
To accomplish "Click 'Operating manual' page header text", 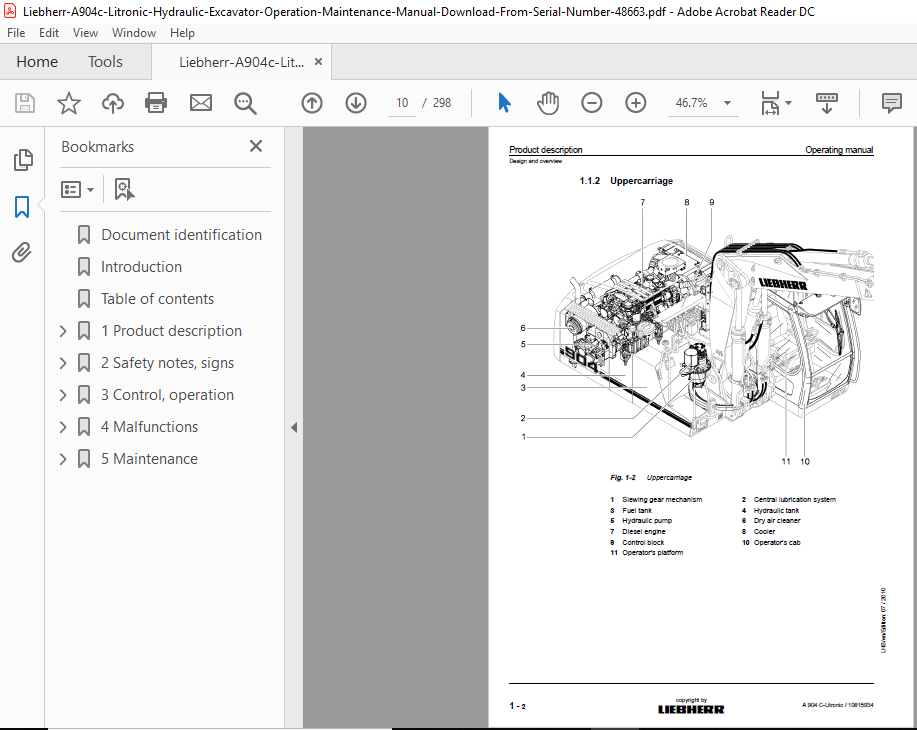I will pos(839,150).
